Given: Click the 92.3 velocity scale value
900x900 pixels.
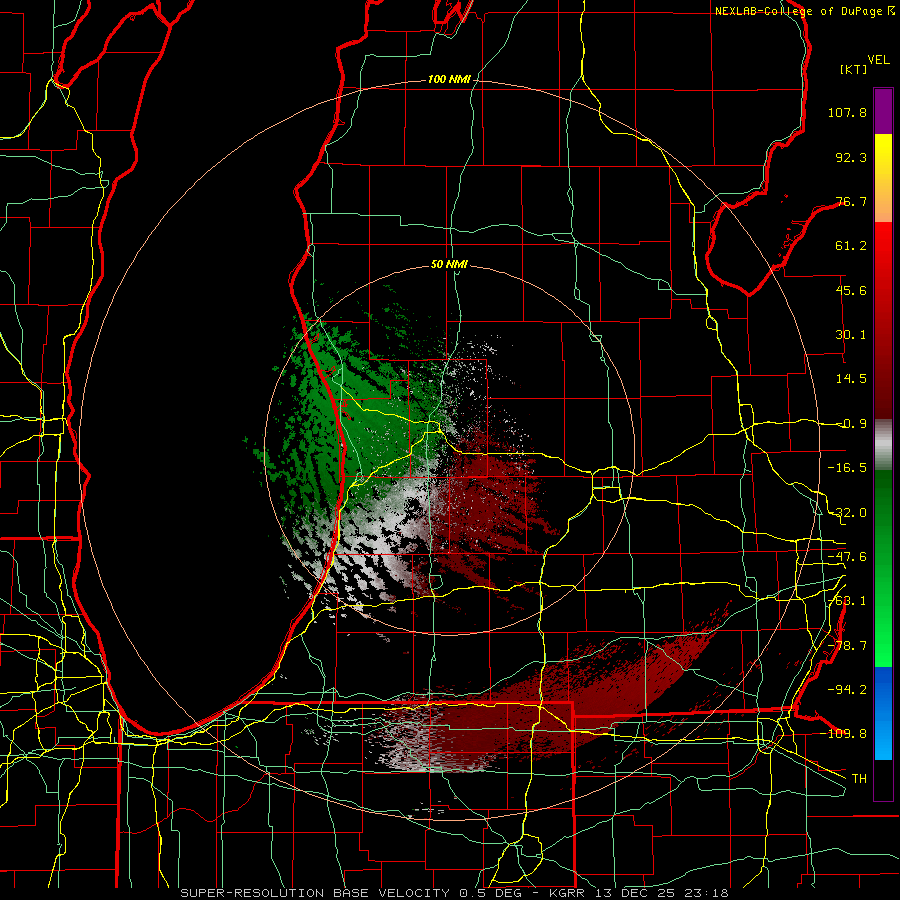Looking at the screenshot, I should pyautogui.click(x=851, y=157).
